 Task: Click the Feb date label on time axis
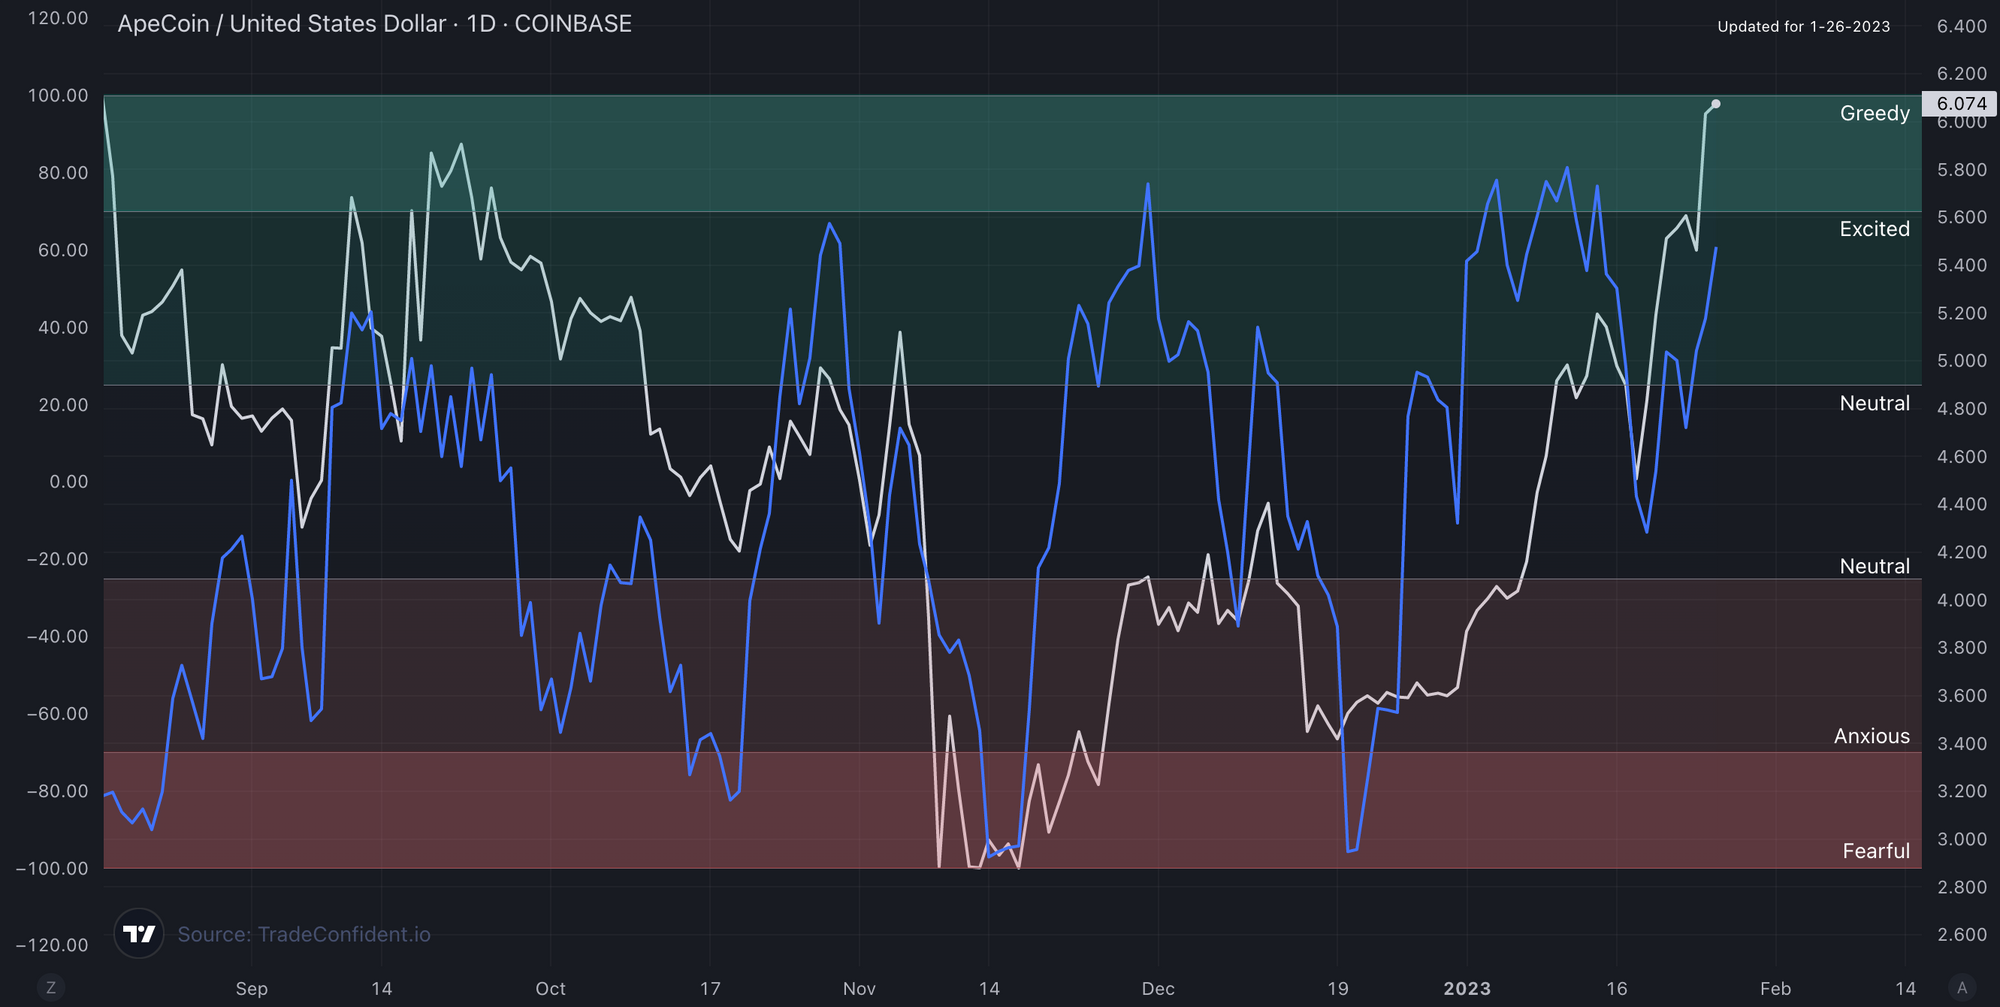1776,989
